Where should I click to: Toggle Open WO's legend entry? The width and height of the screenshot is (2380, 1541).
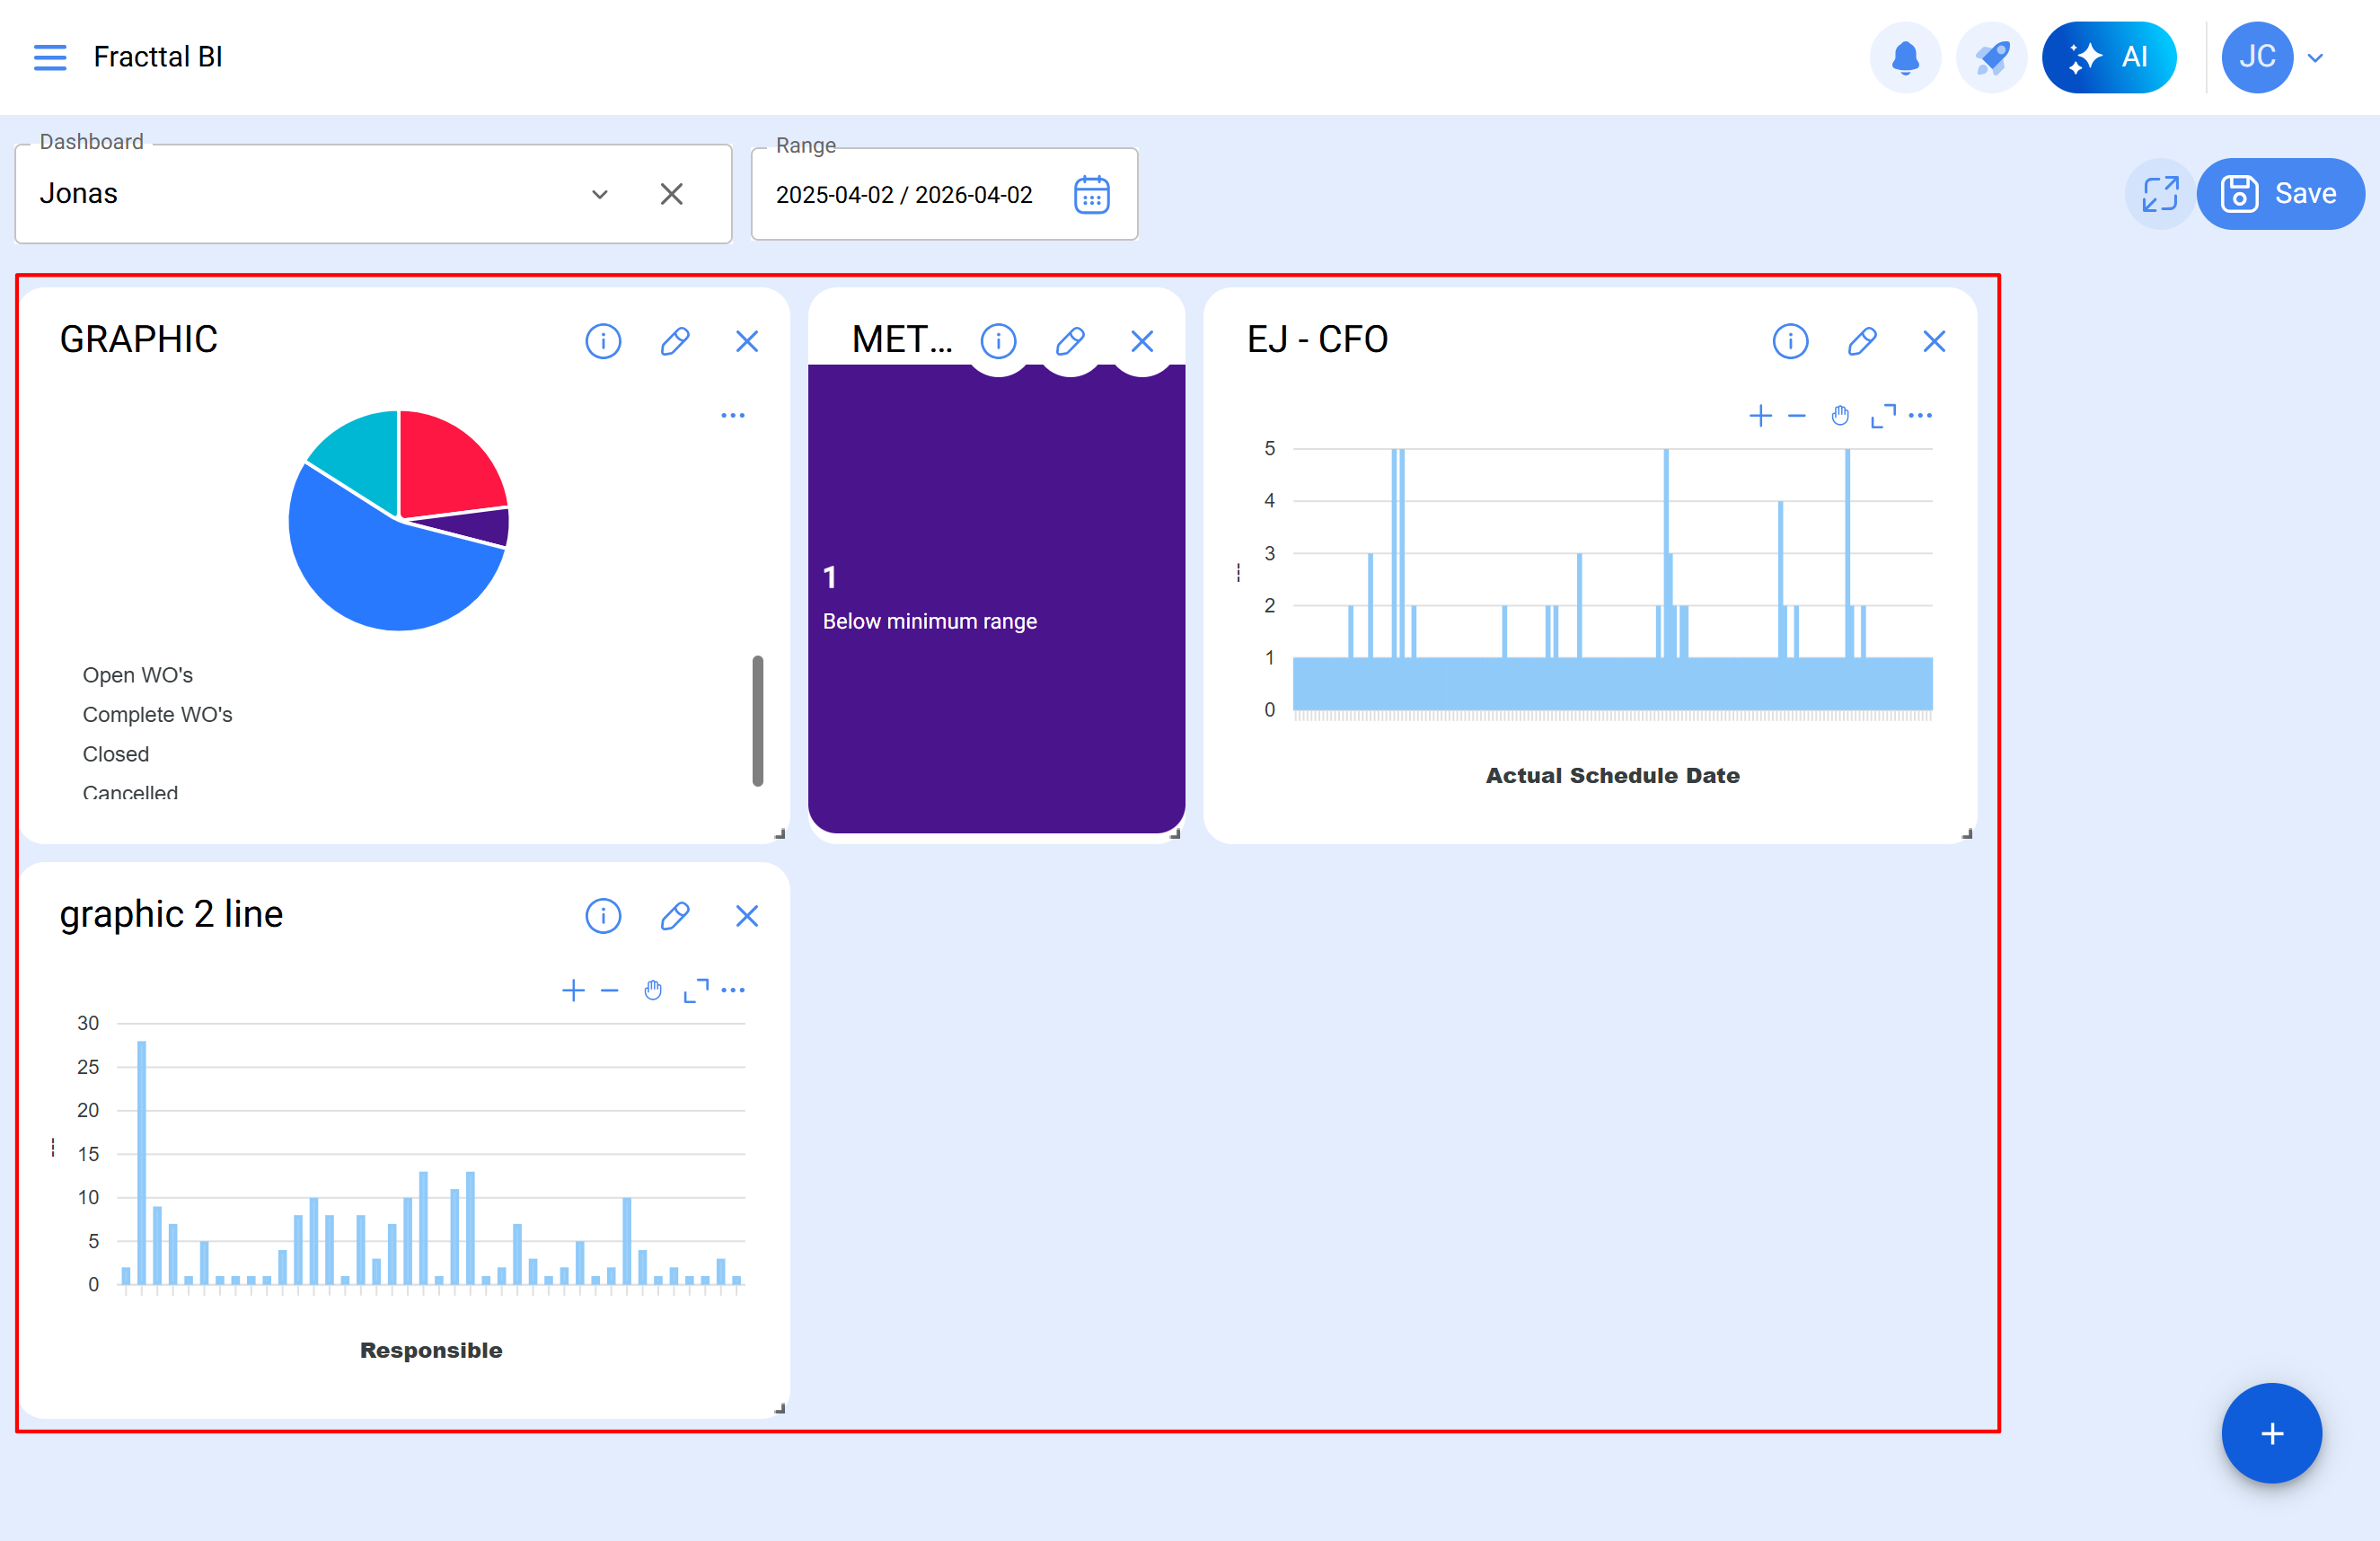pyautogui.click(x=138, y=675)
